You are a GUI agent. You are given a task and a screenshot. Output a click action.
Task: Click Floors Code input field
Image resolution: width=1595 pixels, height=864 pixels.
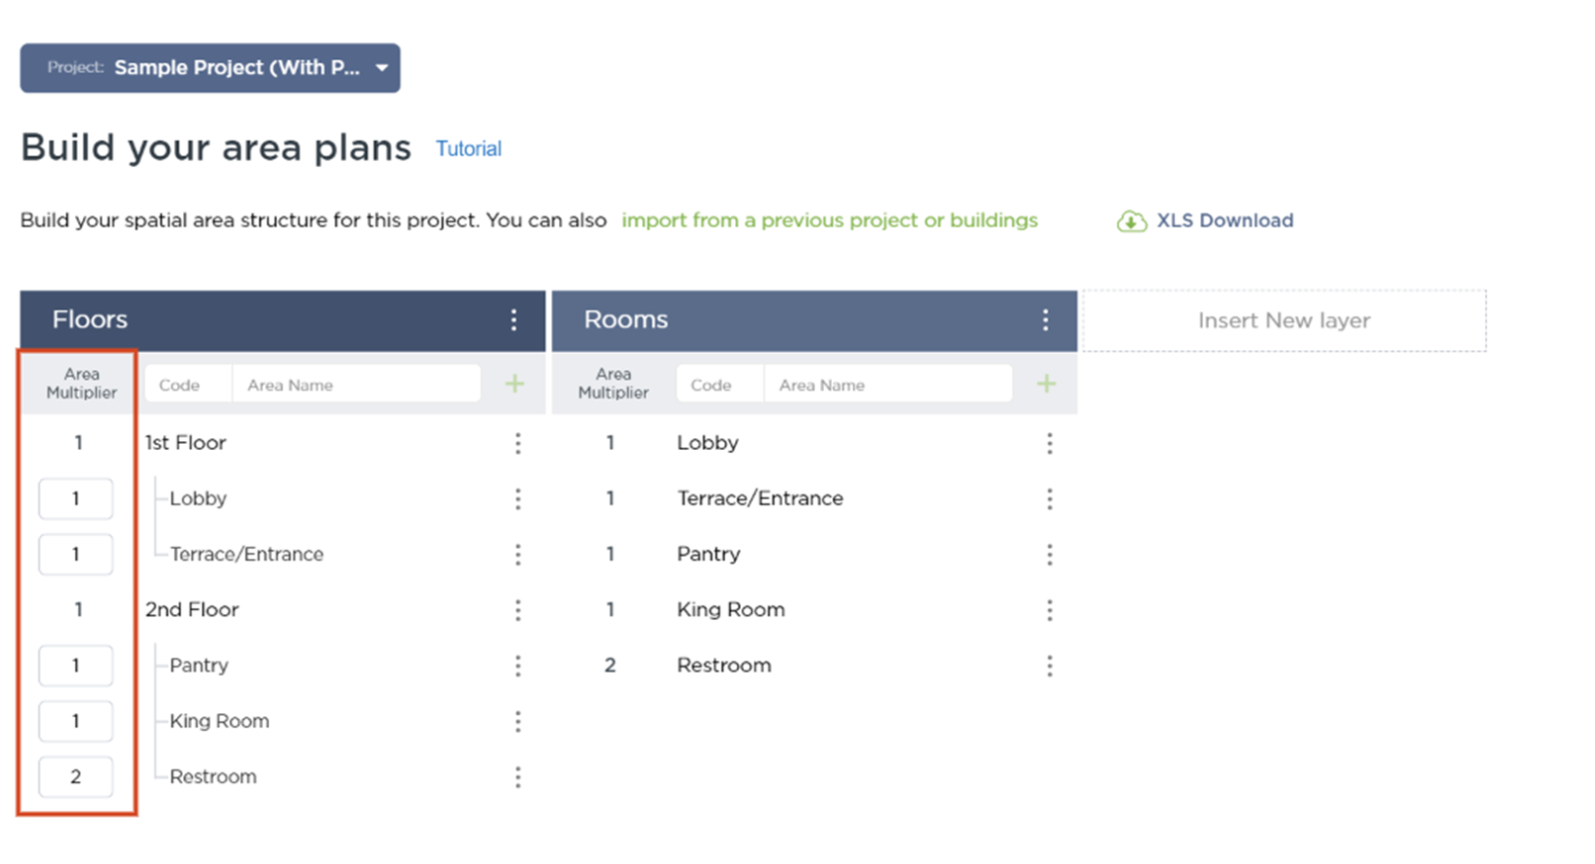(x=188, y=385)
